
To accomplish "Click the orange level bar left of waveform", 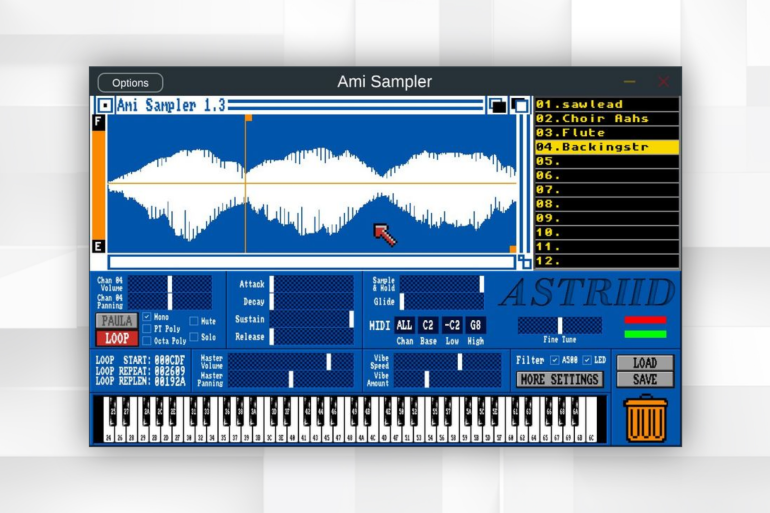I will [x=98, y=185].
